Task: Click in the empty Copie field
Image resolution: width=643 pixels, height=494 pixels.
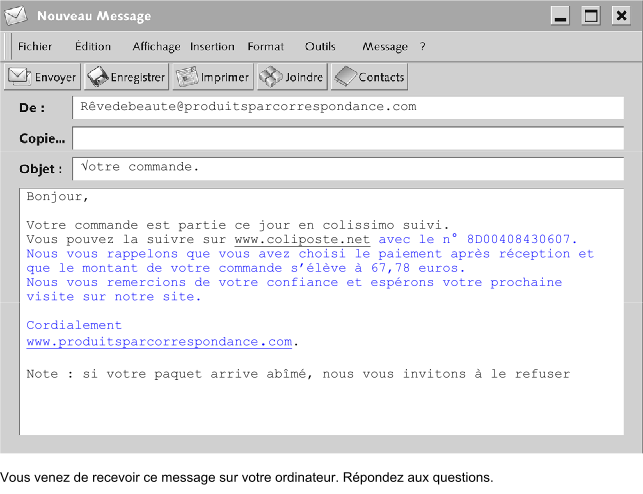Action: [x=347, y=138]
